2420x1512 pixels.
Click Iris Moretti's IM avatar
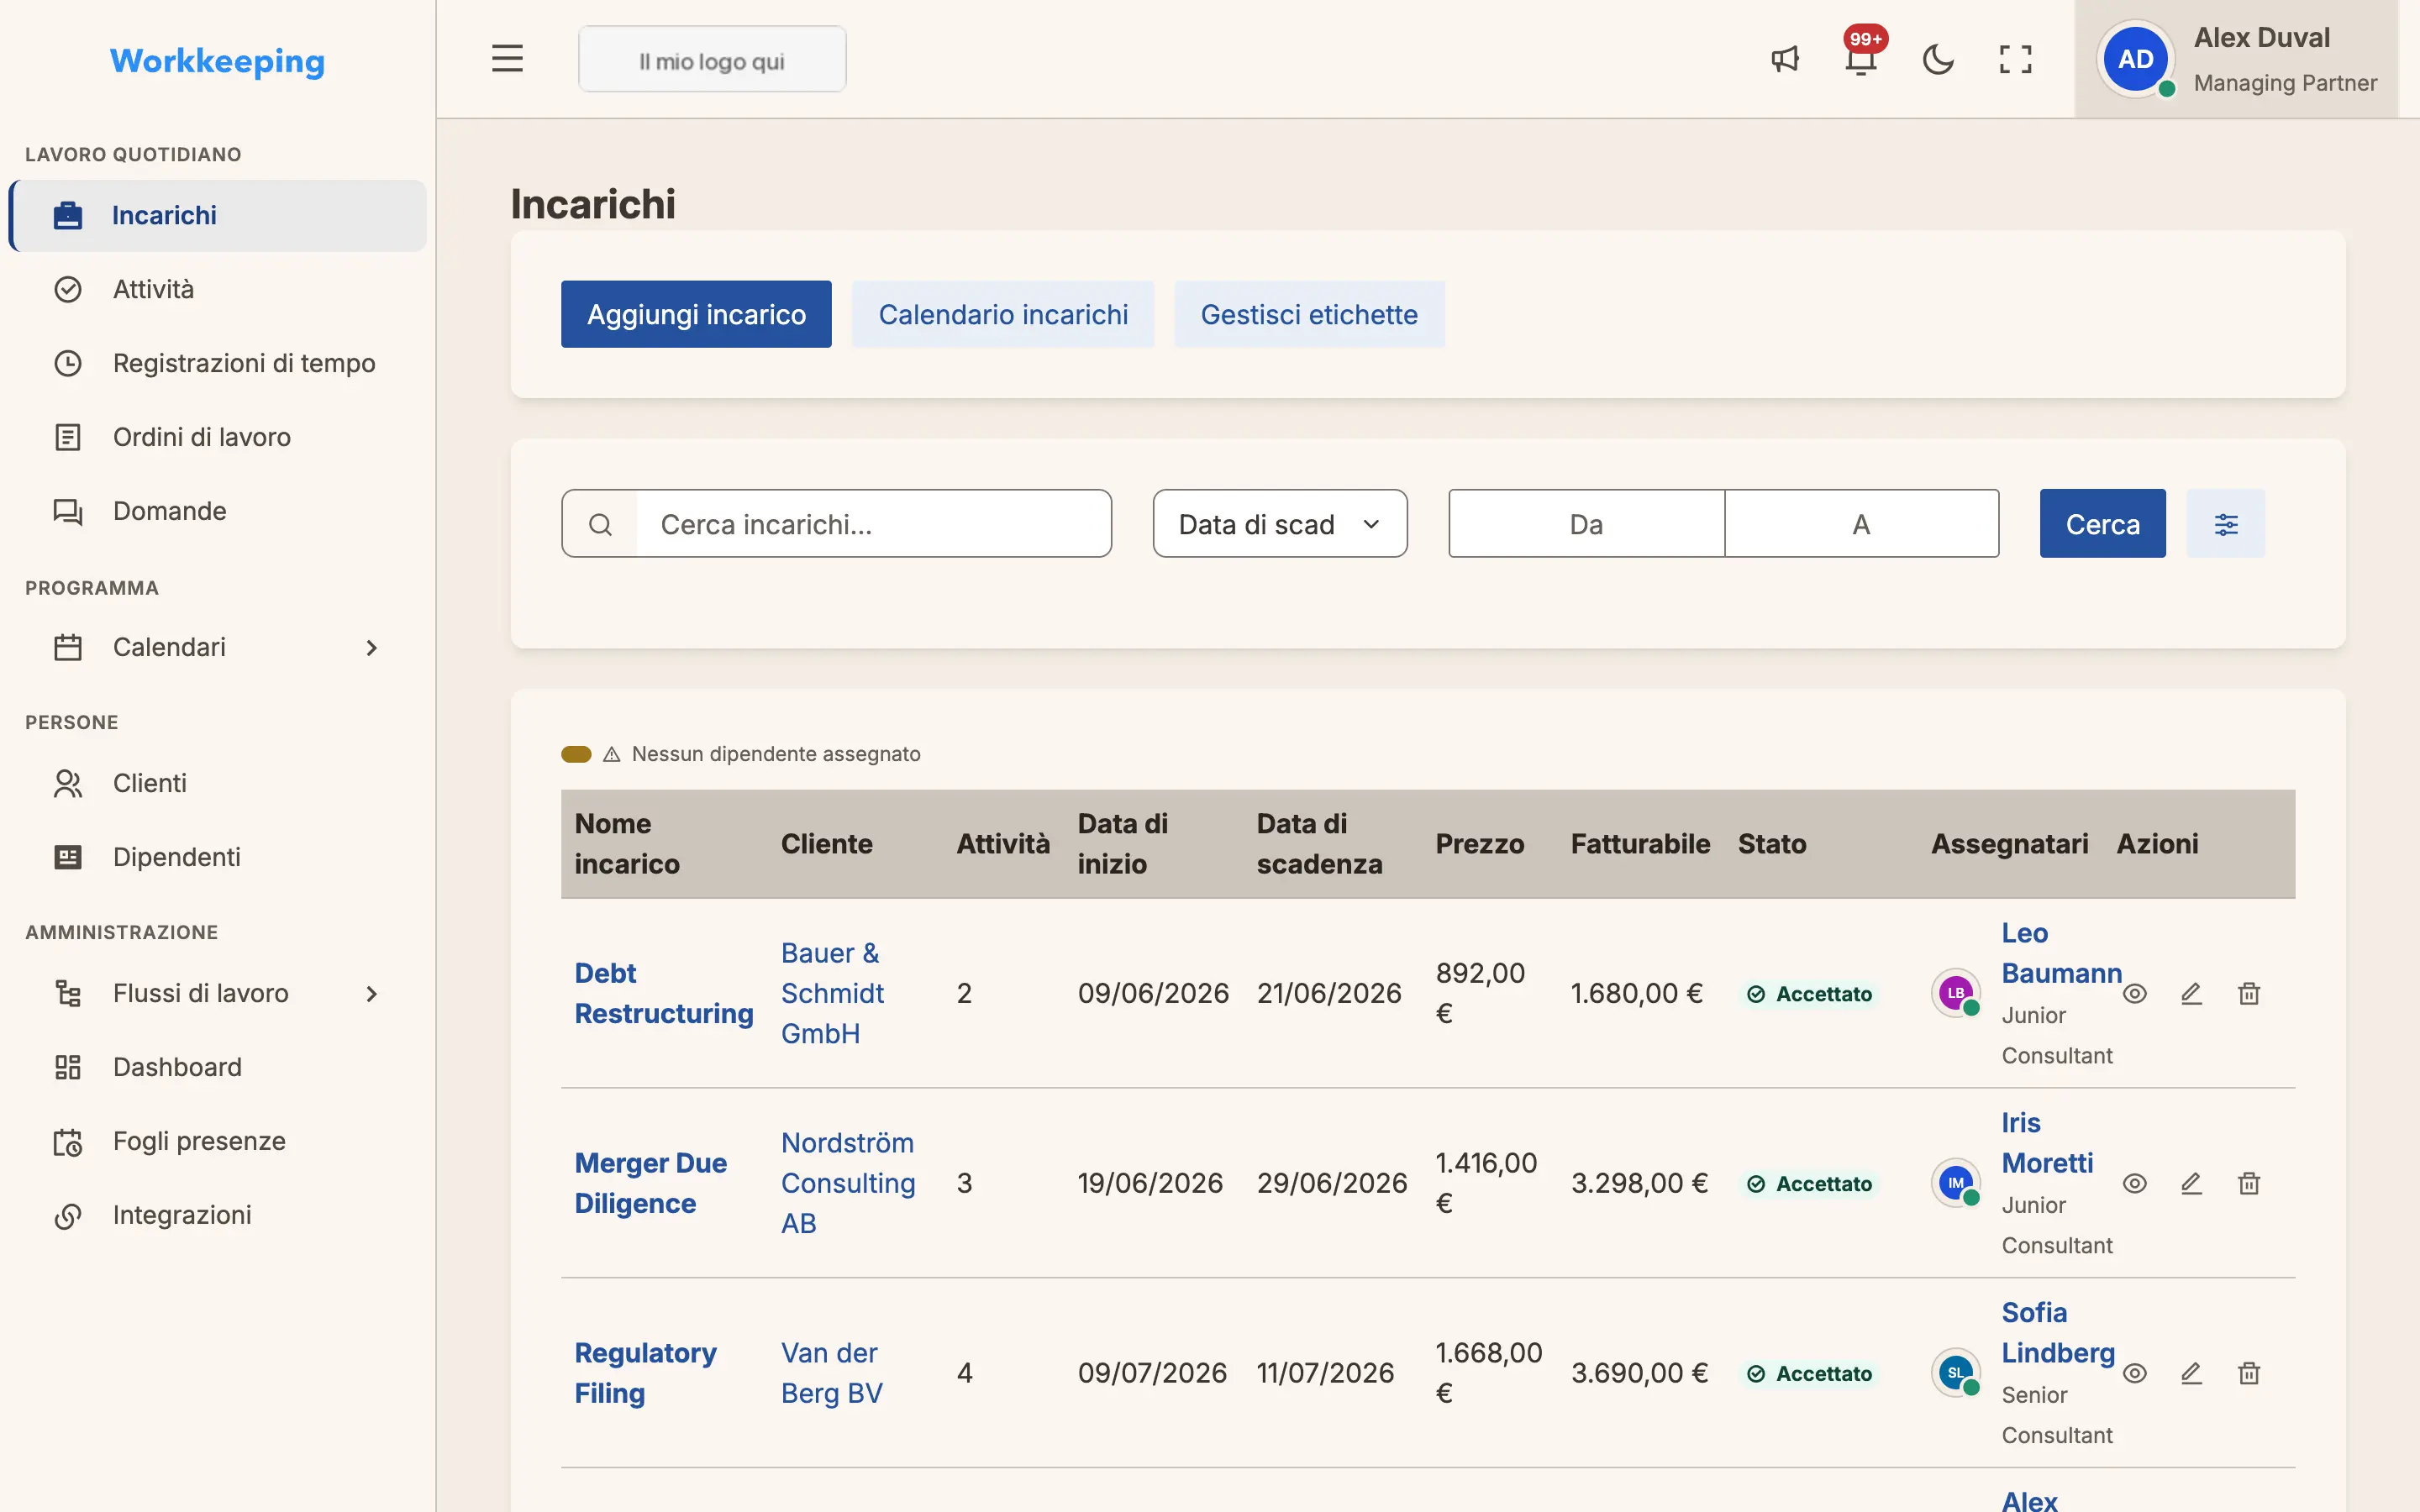[1956, 1183]
